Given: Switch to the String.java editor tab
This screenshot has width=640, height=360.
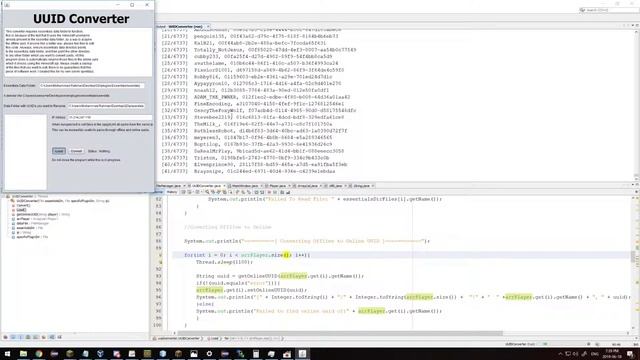Looking at the screenshot, I should (x=361, y=186).
